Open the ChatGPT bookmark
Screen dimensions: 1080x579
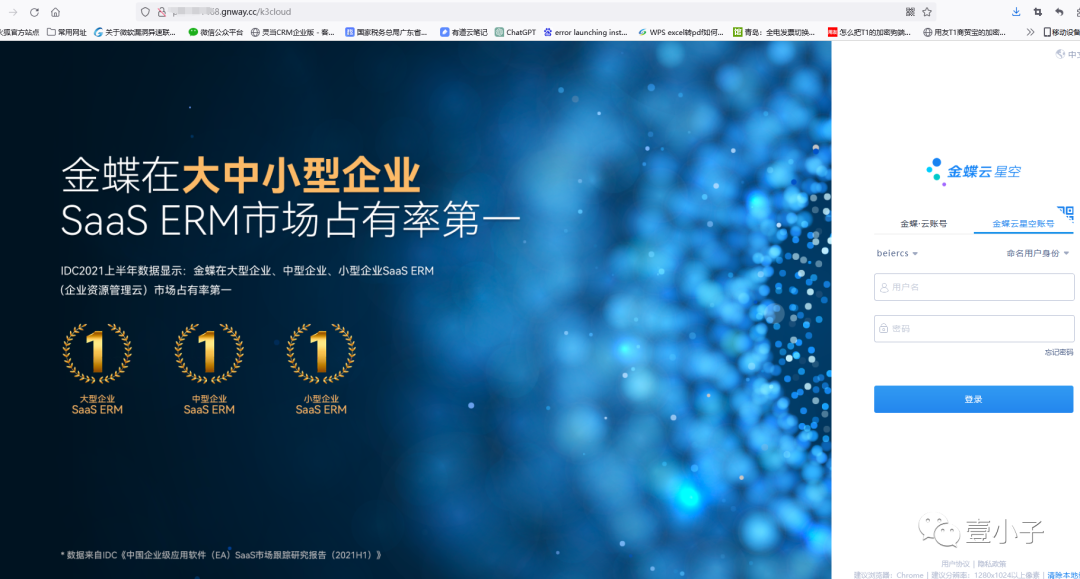click(515, 32)
